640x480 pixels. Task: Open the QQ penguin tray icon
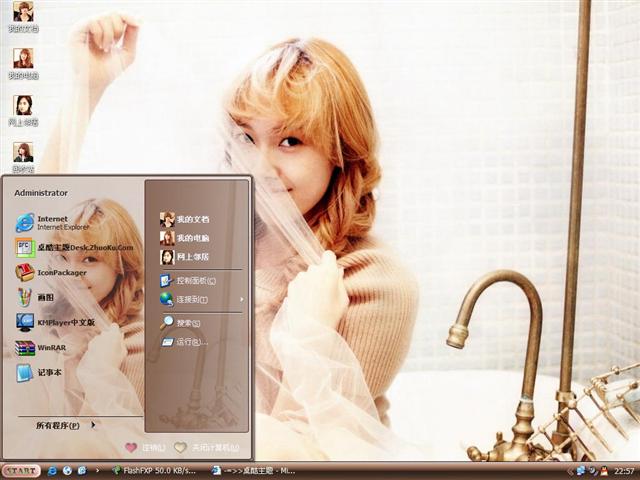604,471
